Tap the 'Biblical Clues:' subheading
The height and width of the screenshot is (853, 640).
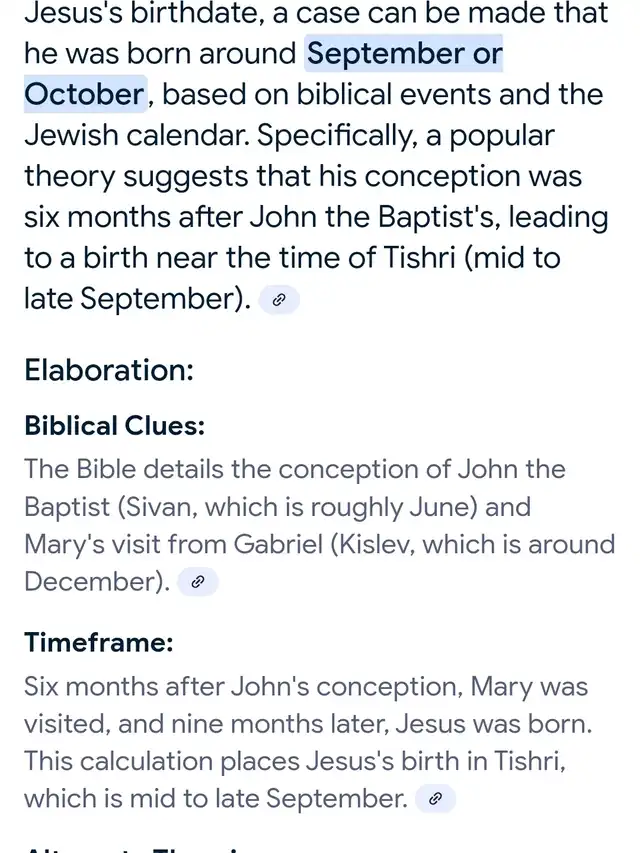pos(114,425)
